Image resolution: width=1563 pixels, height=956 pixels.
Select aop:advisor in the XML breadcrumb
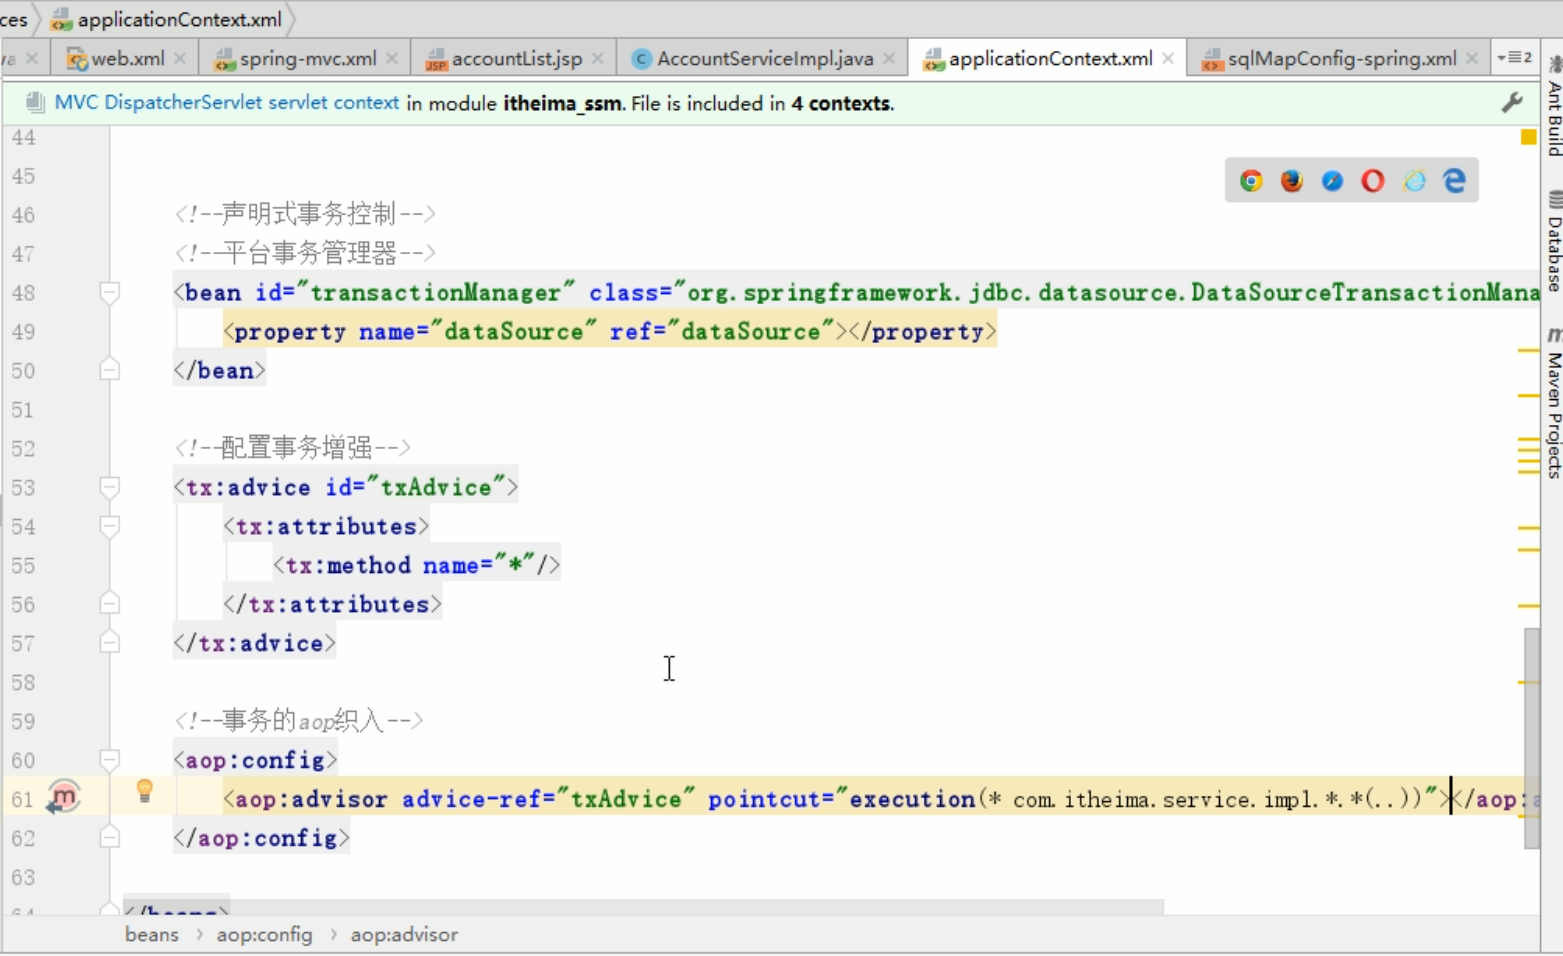pyautogui.click(x=404, y=934)
